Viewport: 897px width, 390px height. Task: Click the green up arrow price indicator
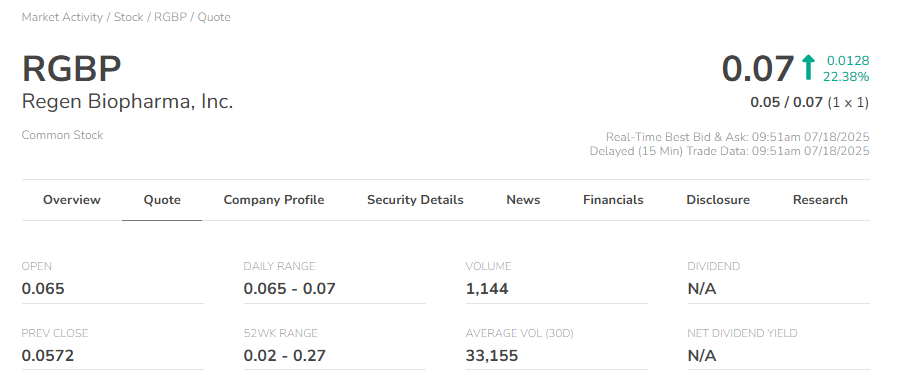(x=808, y=67)
